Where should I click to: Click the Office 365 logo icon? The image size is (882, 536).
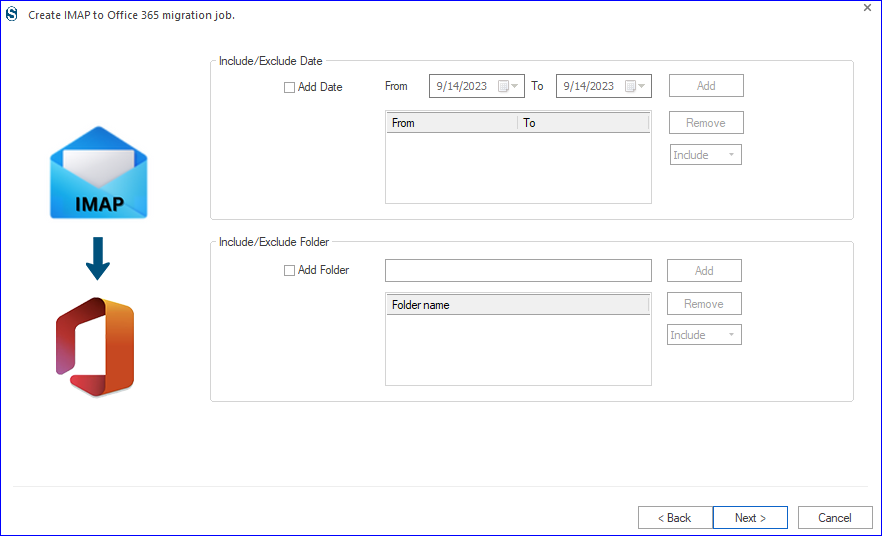pos(95,346)
